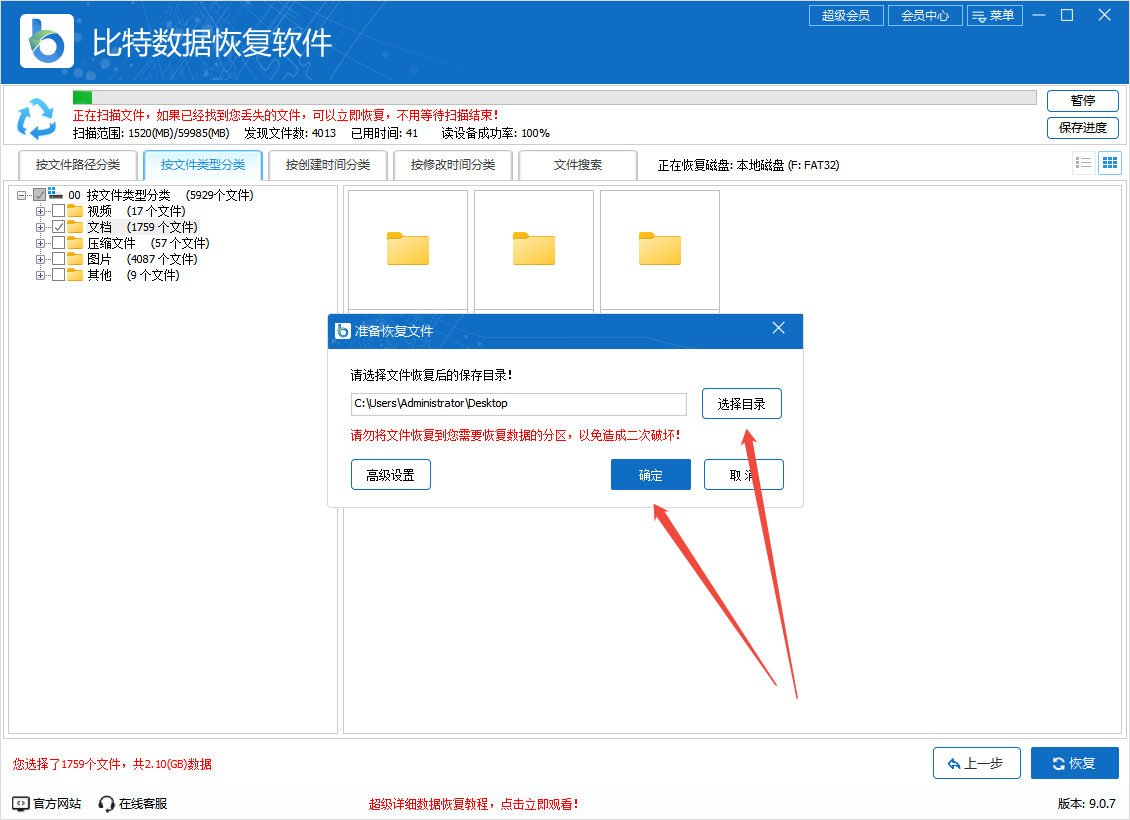Expand the 压缩文件 tree node
Screen dimensions: 1130x820
(40, 243)
